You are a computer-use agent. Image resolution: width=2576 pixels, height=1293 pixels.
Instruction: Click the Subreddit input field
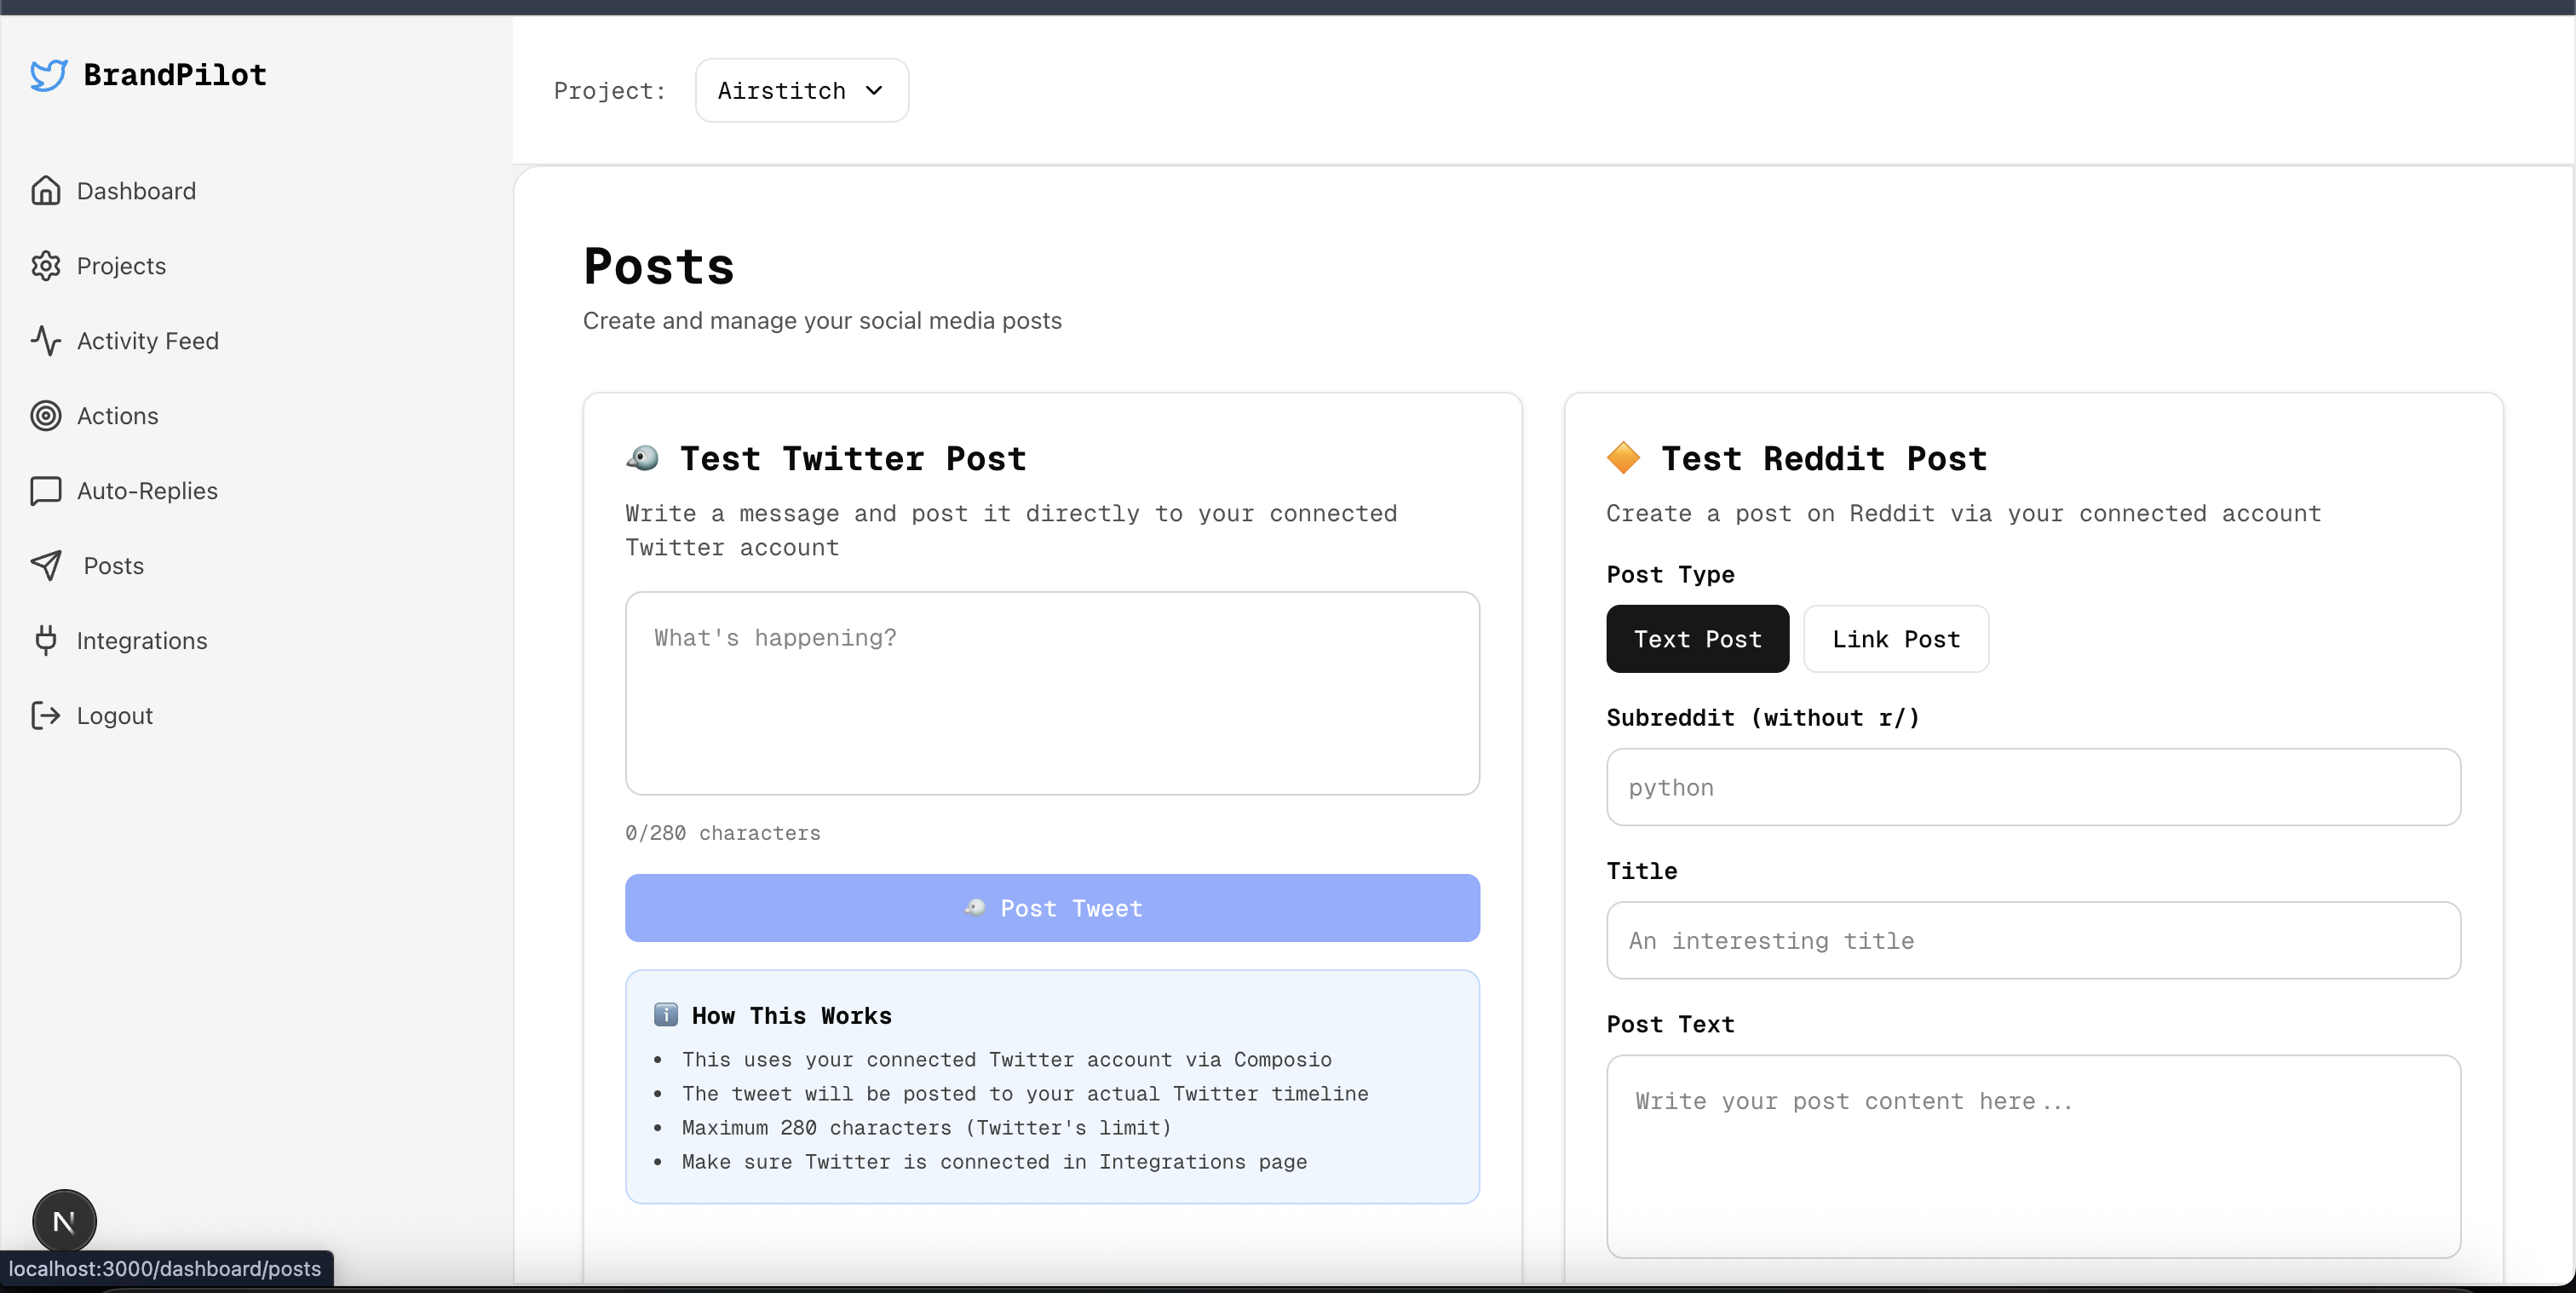pos(2032,787)
